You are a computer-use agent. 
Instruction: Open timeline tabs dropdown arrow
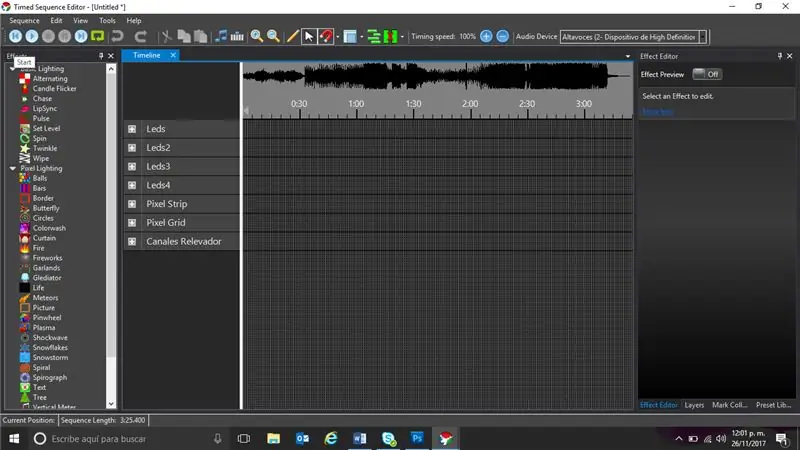click(x=628, y=56)
